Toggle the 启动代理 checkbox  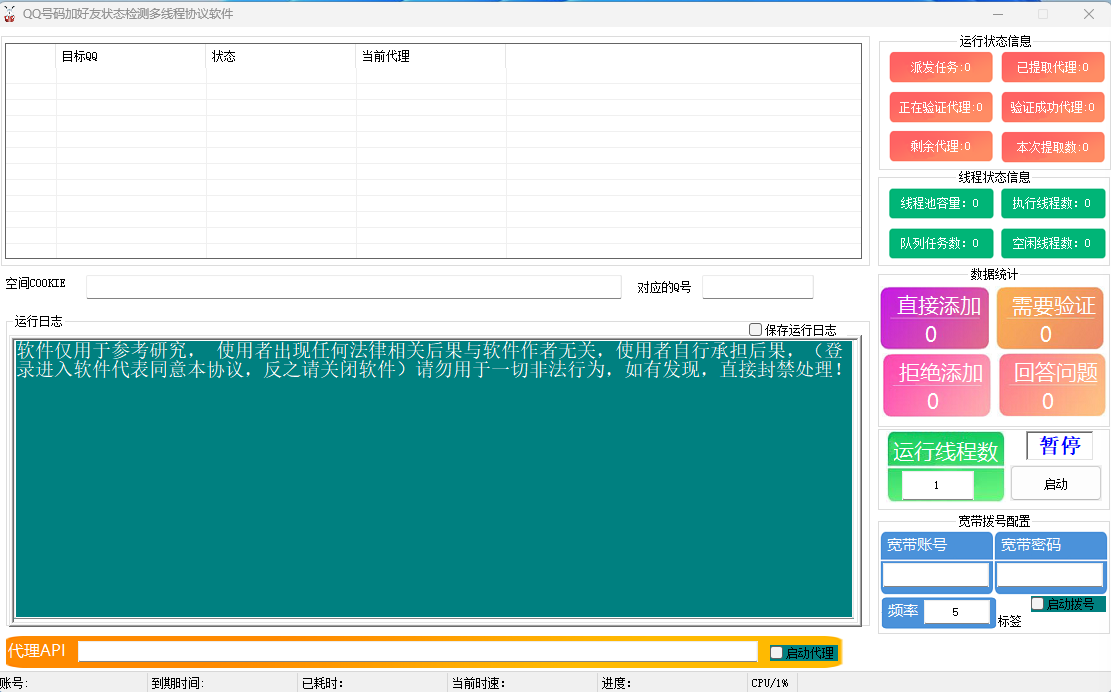coord(777,653)
